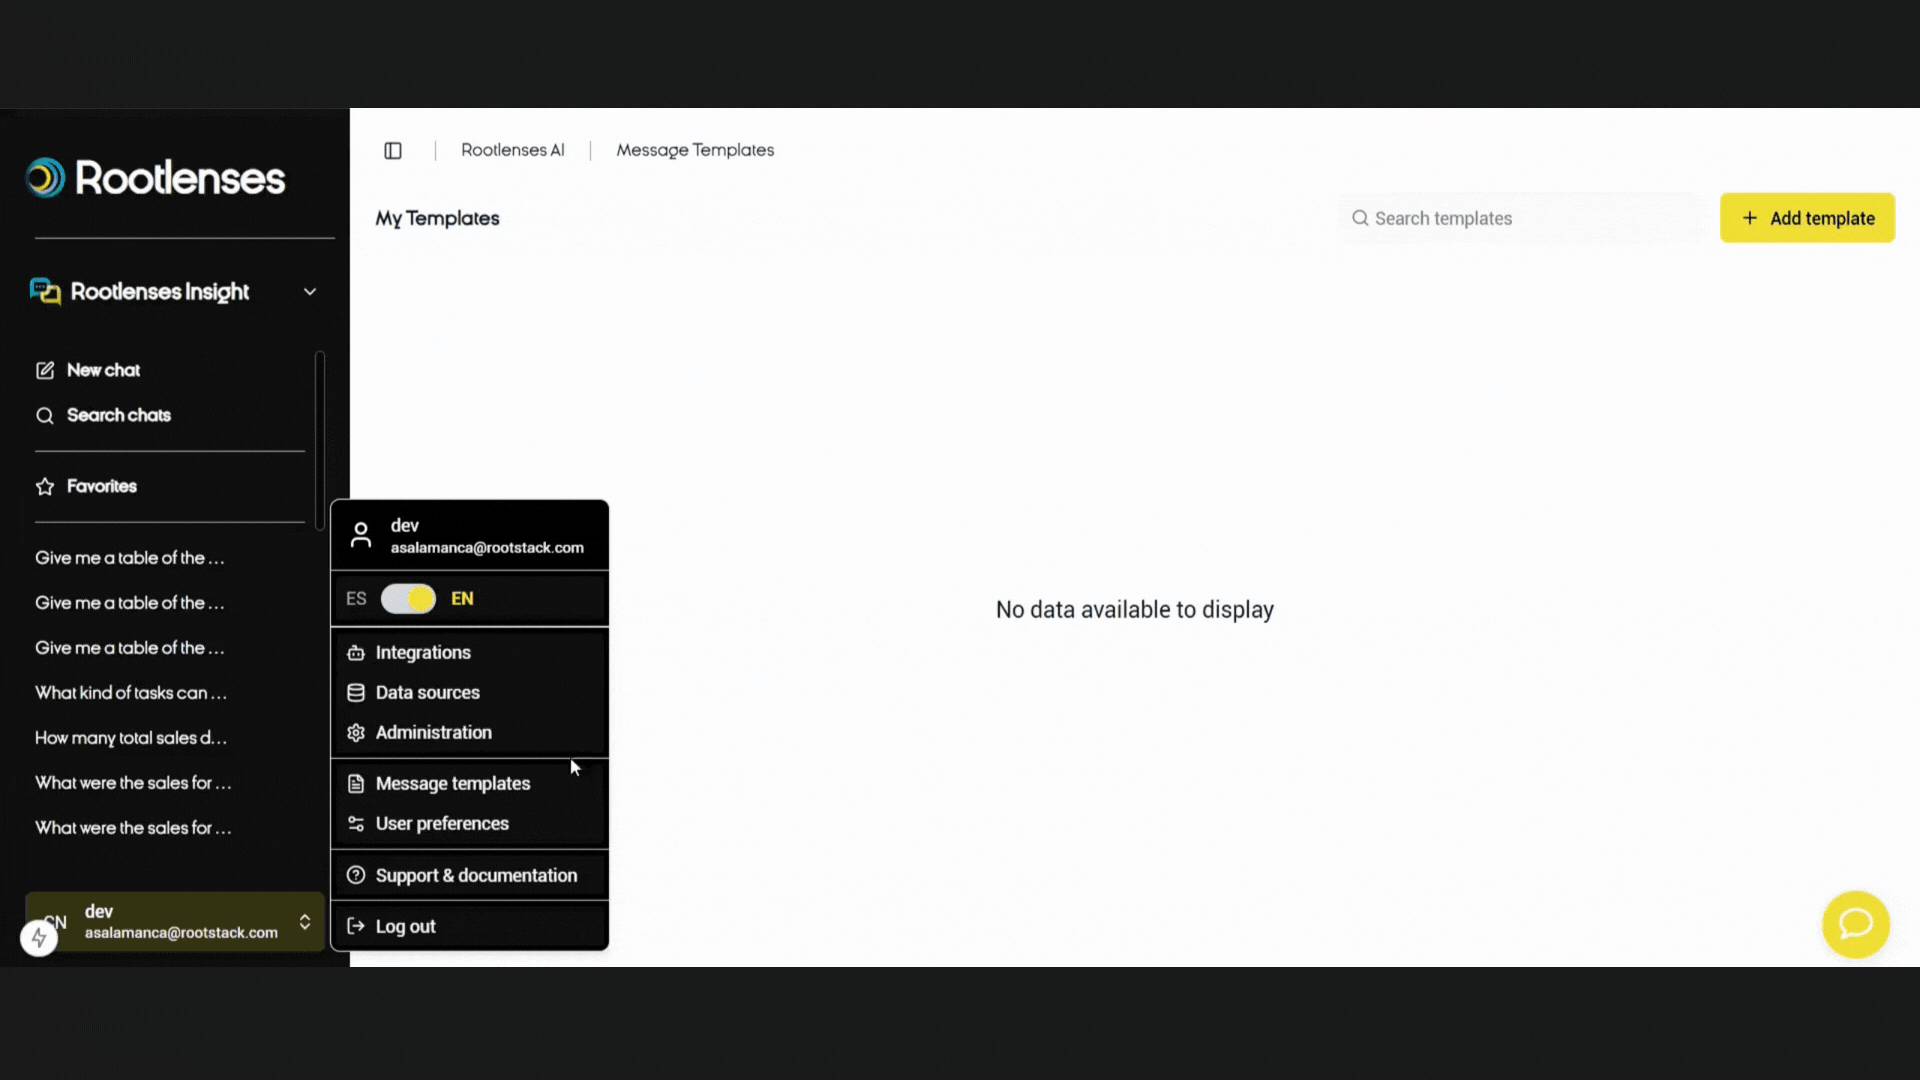The width and height of the screenshot is (1920, 1080).
Task: Click the lightning bolt badge icon
Action: point(39,938)
